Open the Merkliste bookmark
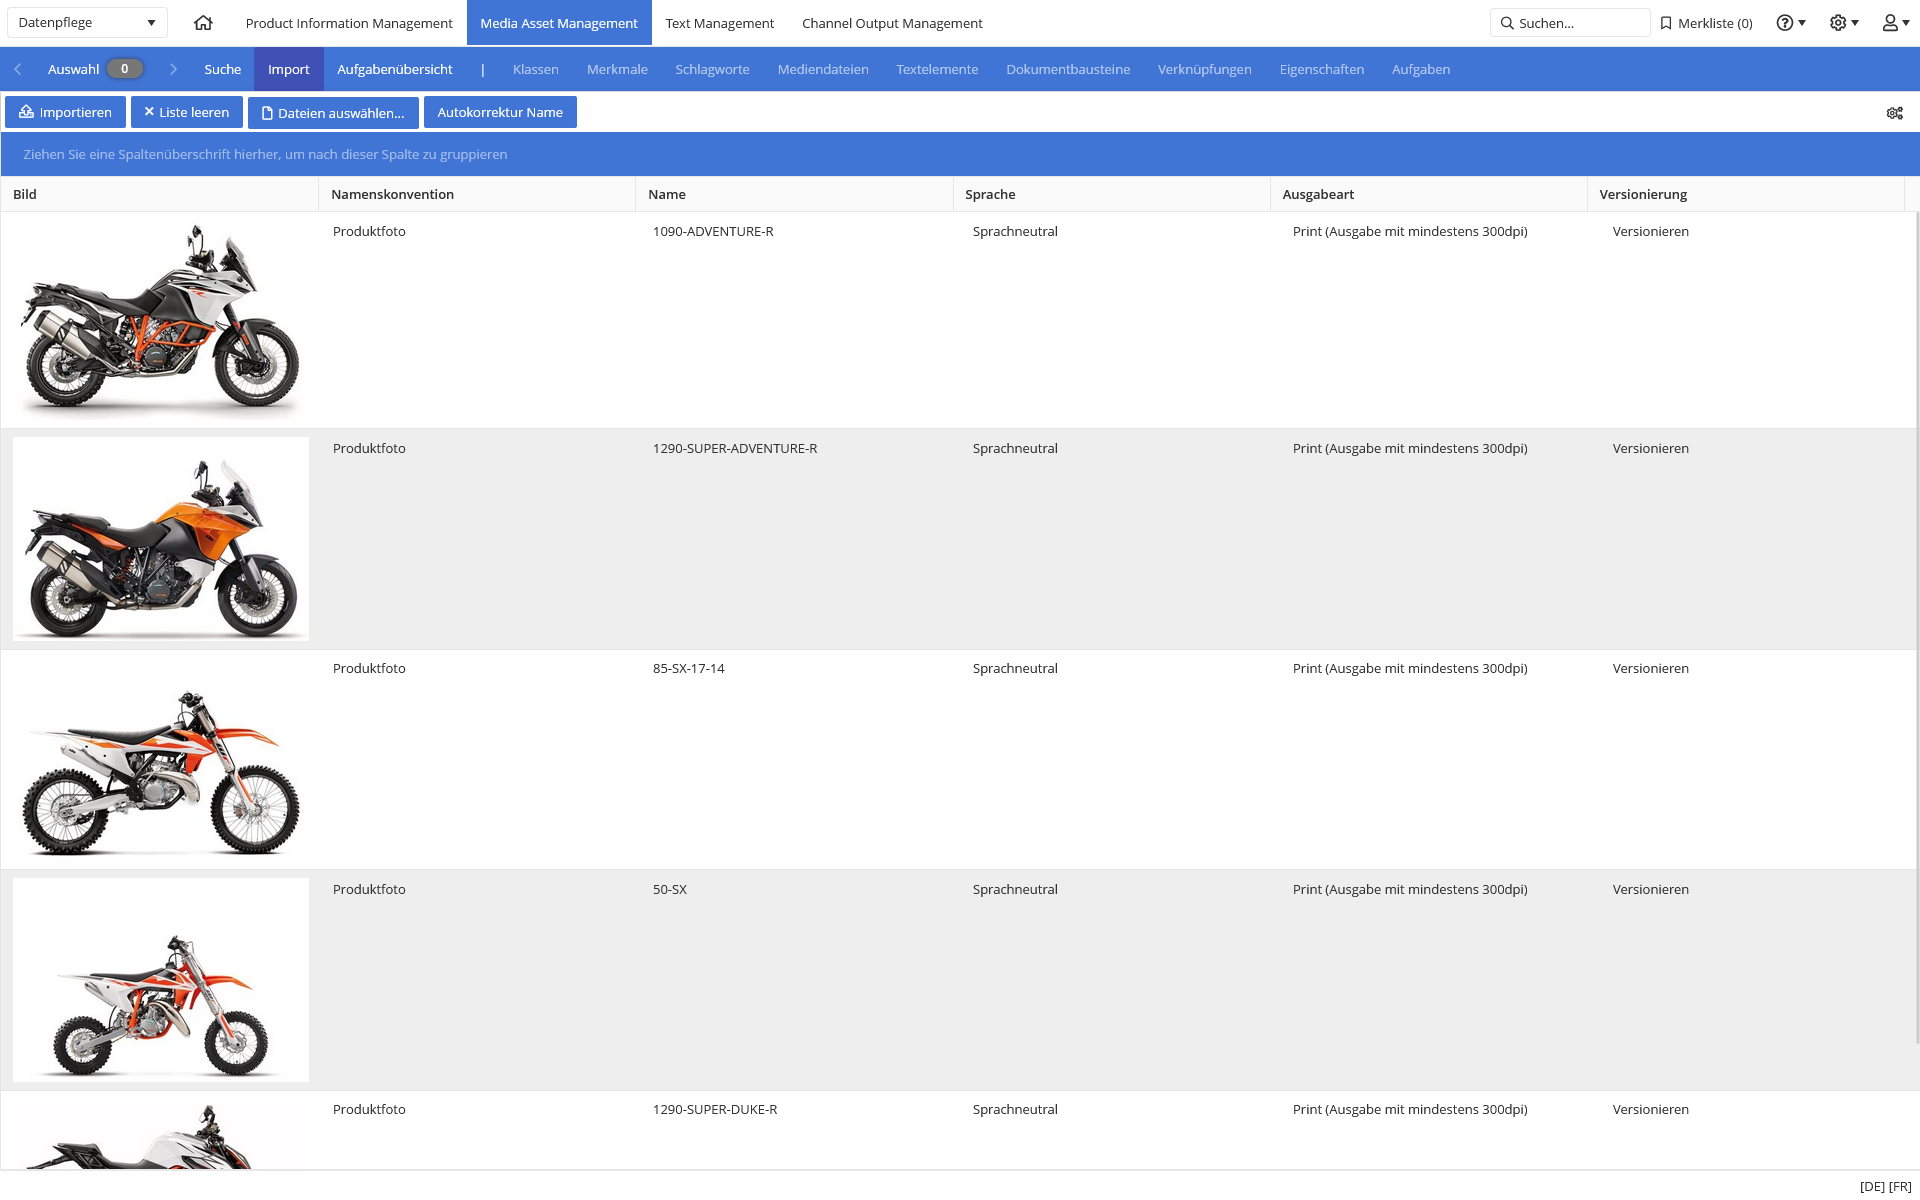 coord(1706,23)
